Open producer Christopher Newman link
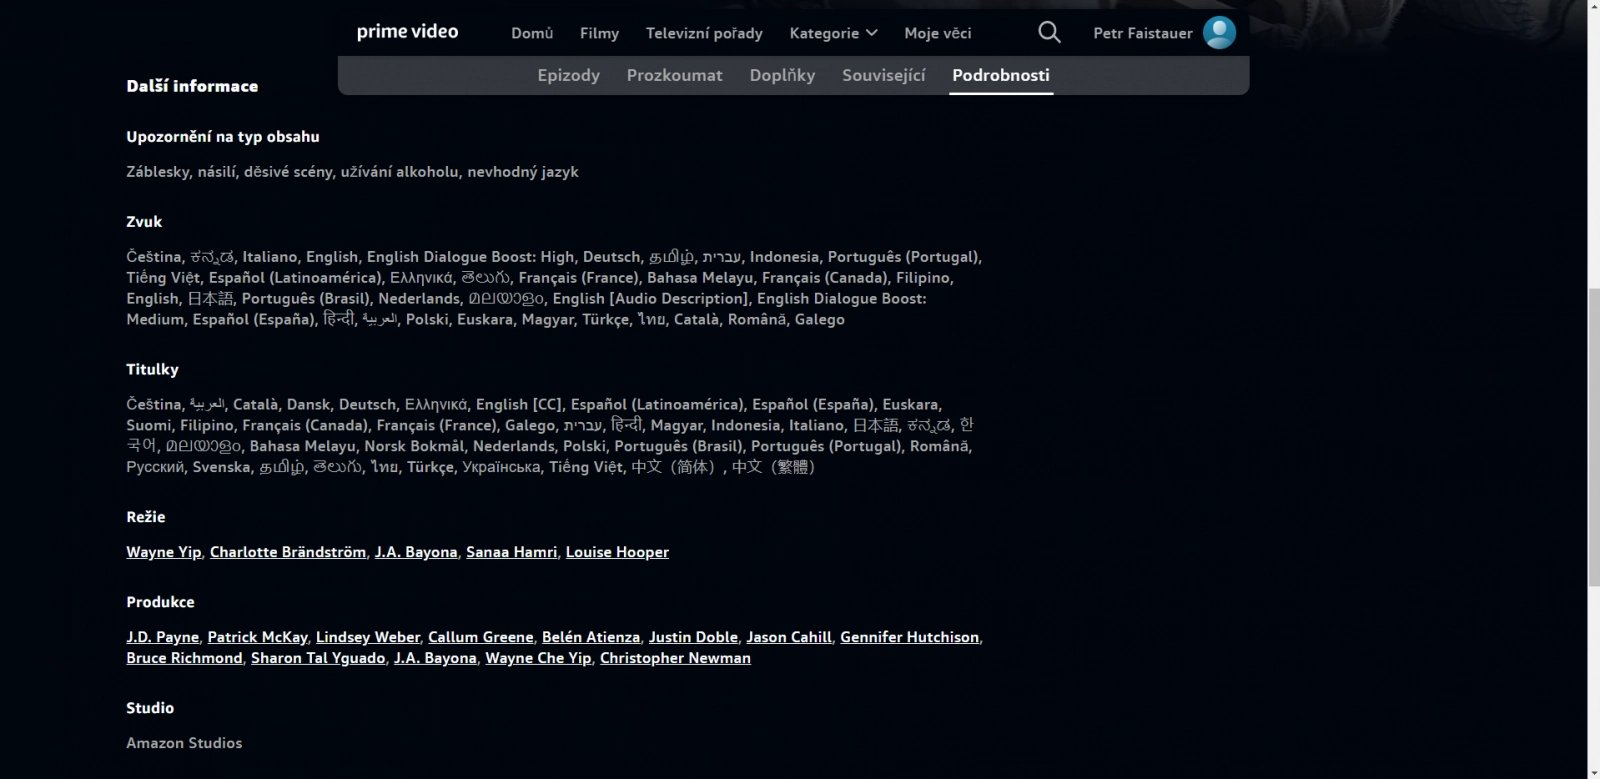1600x779 pixels. (675, 658)
